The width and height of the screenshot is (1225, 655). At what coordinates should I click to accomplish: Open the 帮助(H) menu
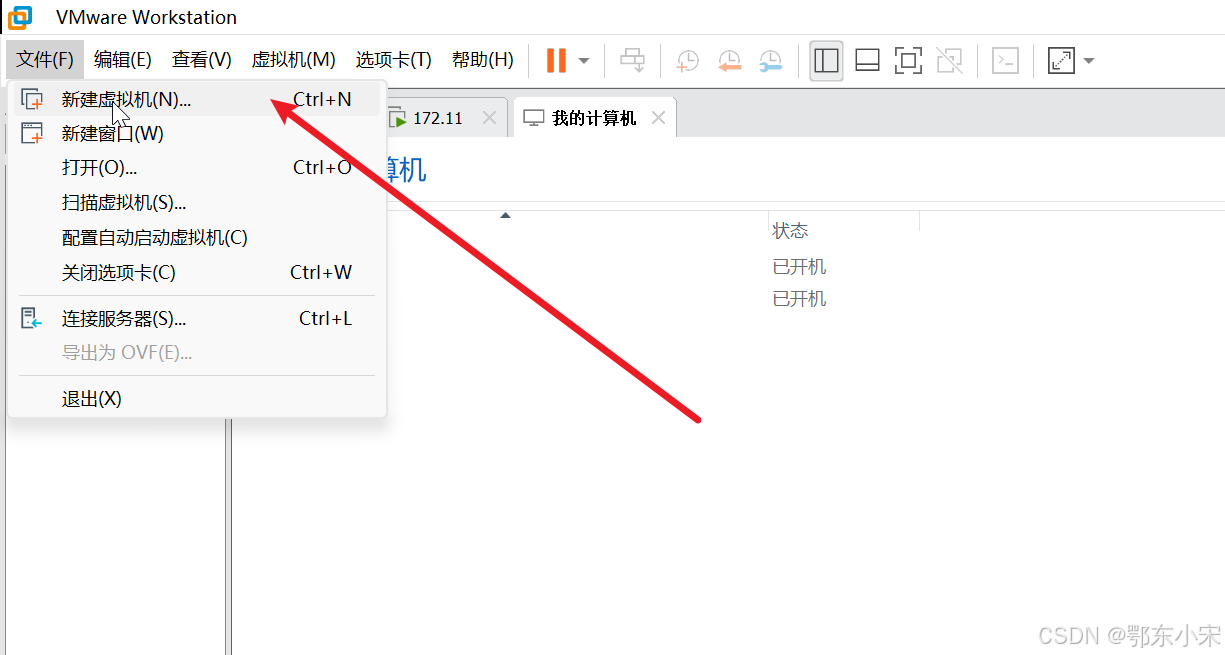coord(483,60)
